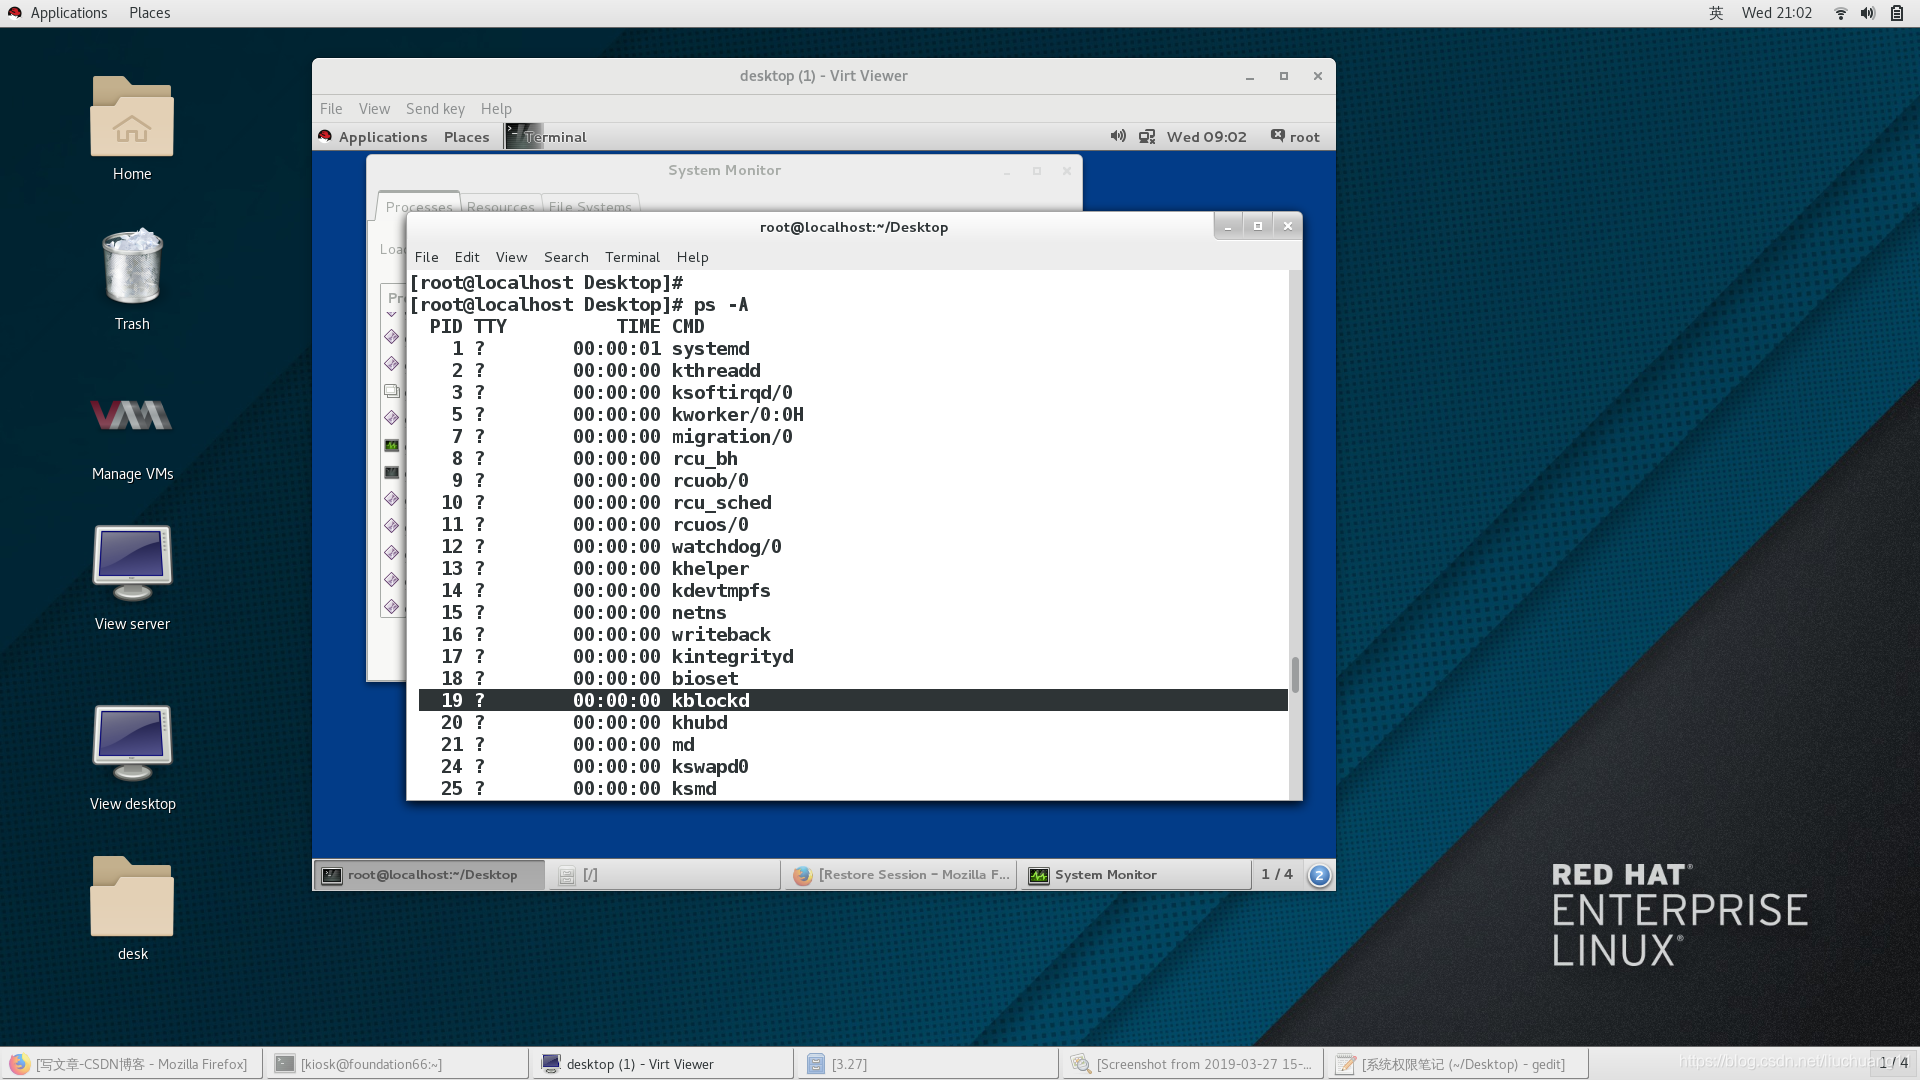The width and height of the screenshot is (1920, 1080).
Task: Click the guest notification badge showing 2
Action: coord(1319,875)
